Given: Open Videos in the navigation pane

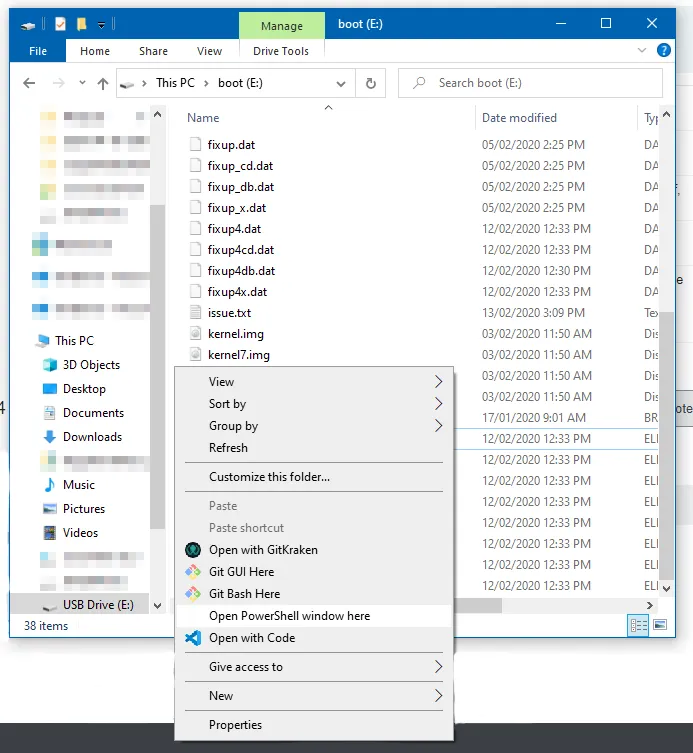Looking at the screenshot, I should point(80,533).
